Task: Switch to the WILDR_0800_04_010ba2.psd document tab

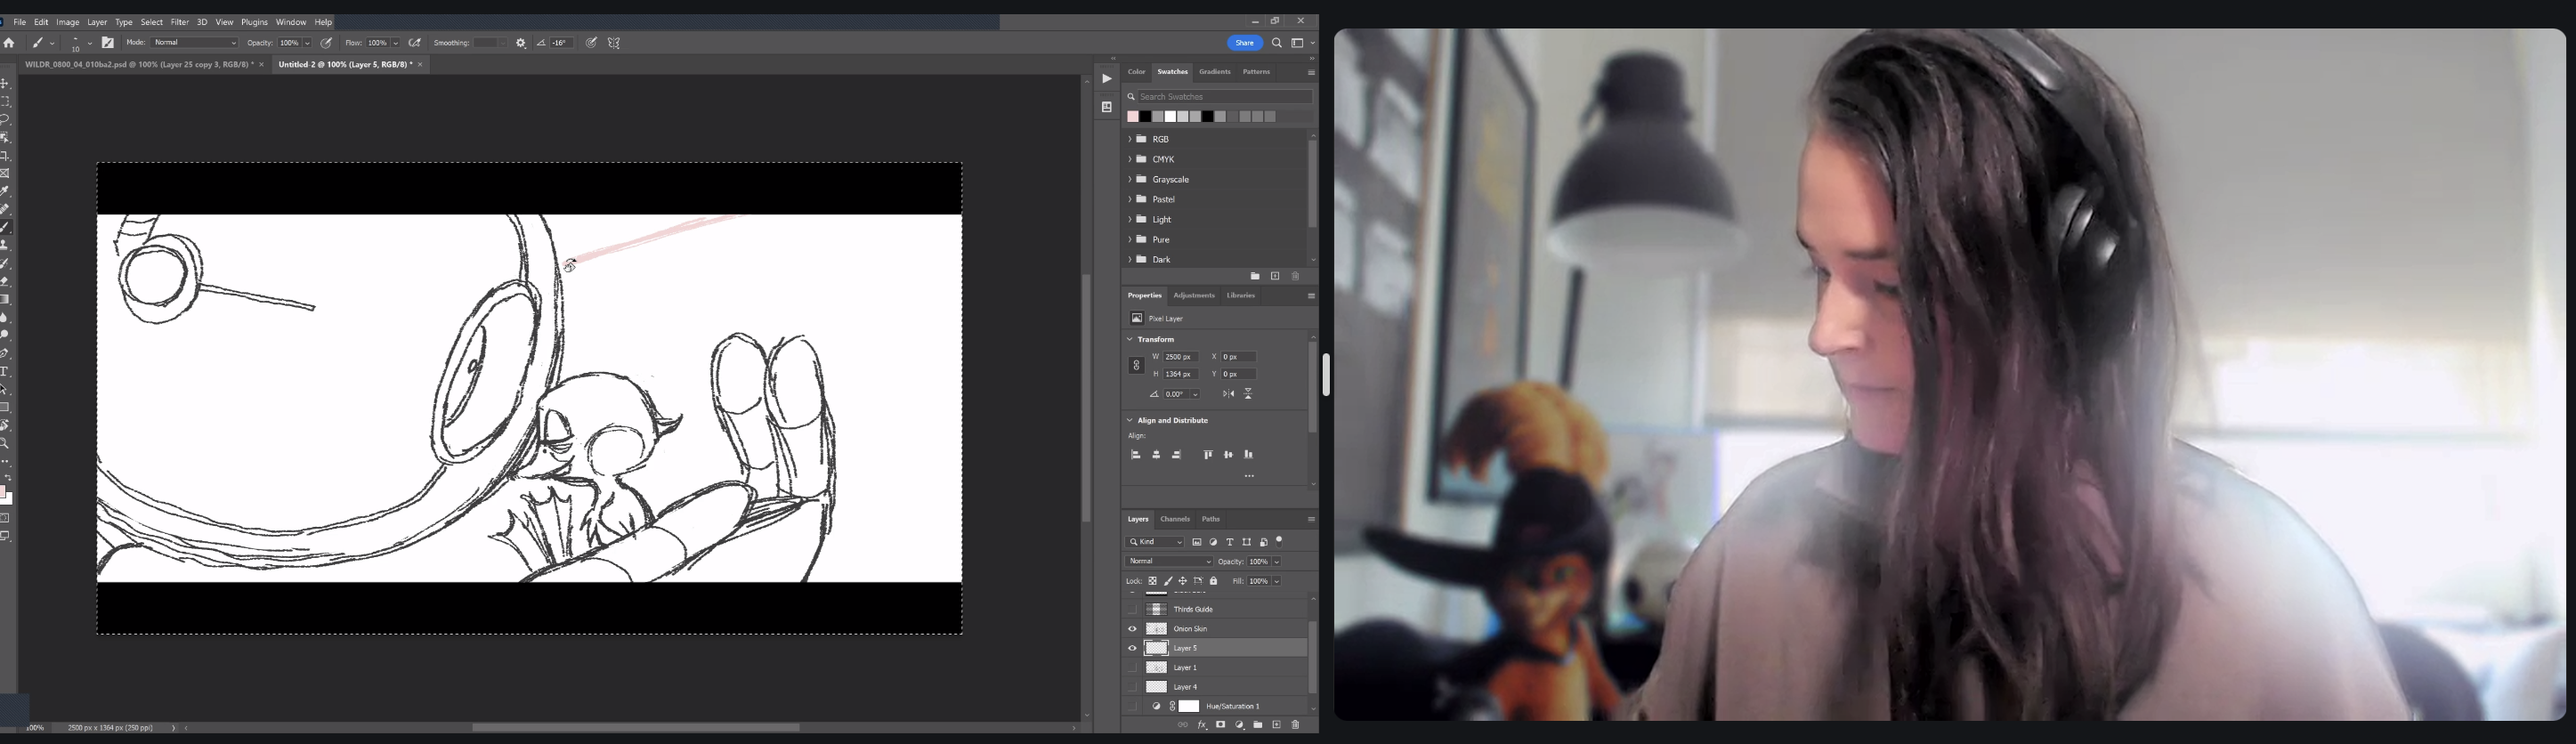Action: pos(138,64)
